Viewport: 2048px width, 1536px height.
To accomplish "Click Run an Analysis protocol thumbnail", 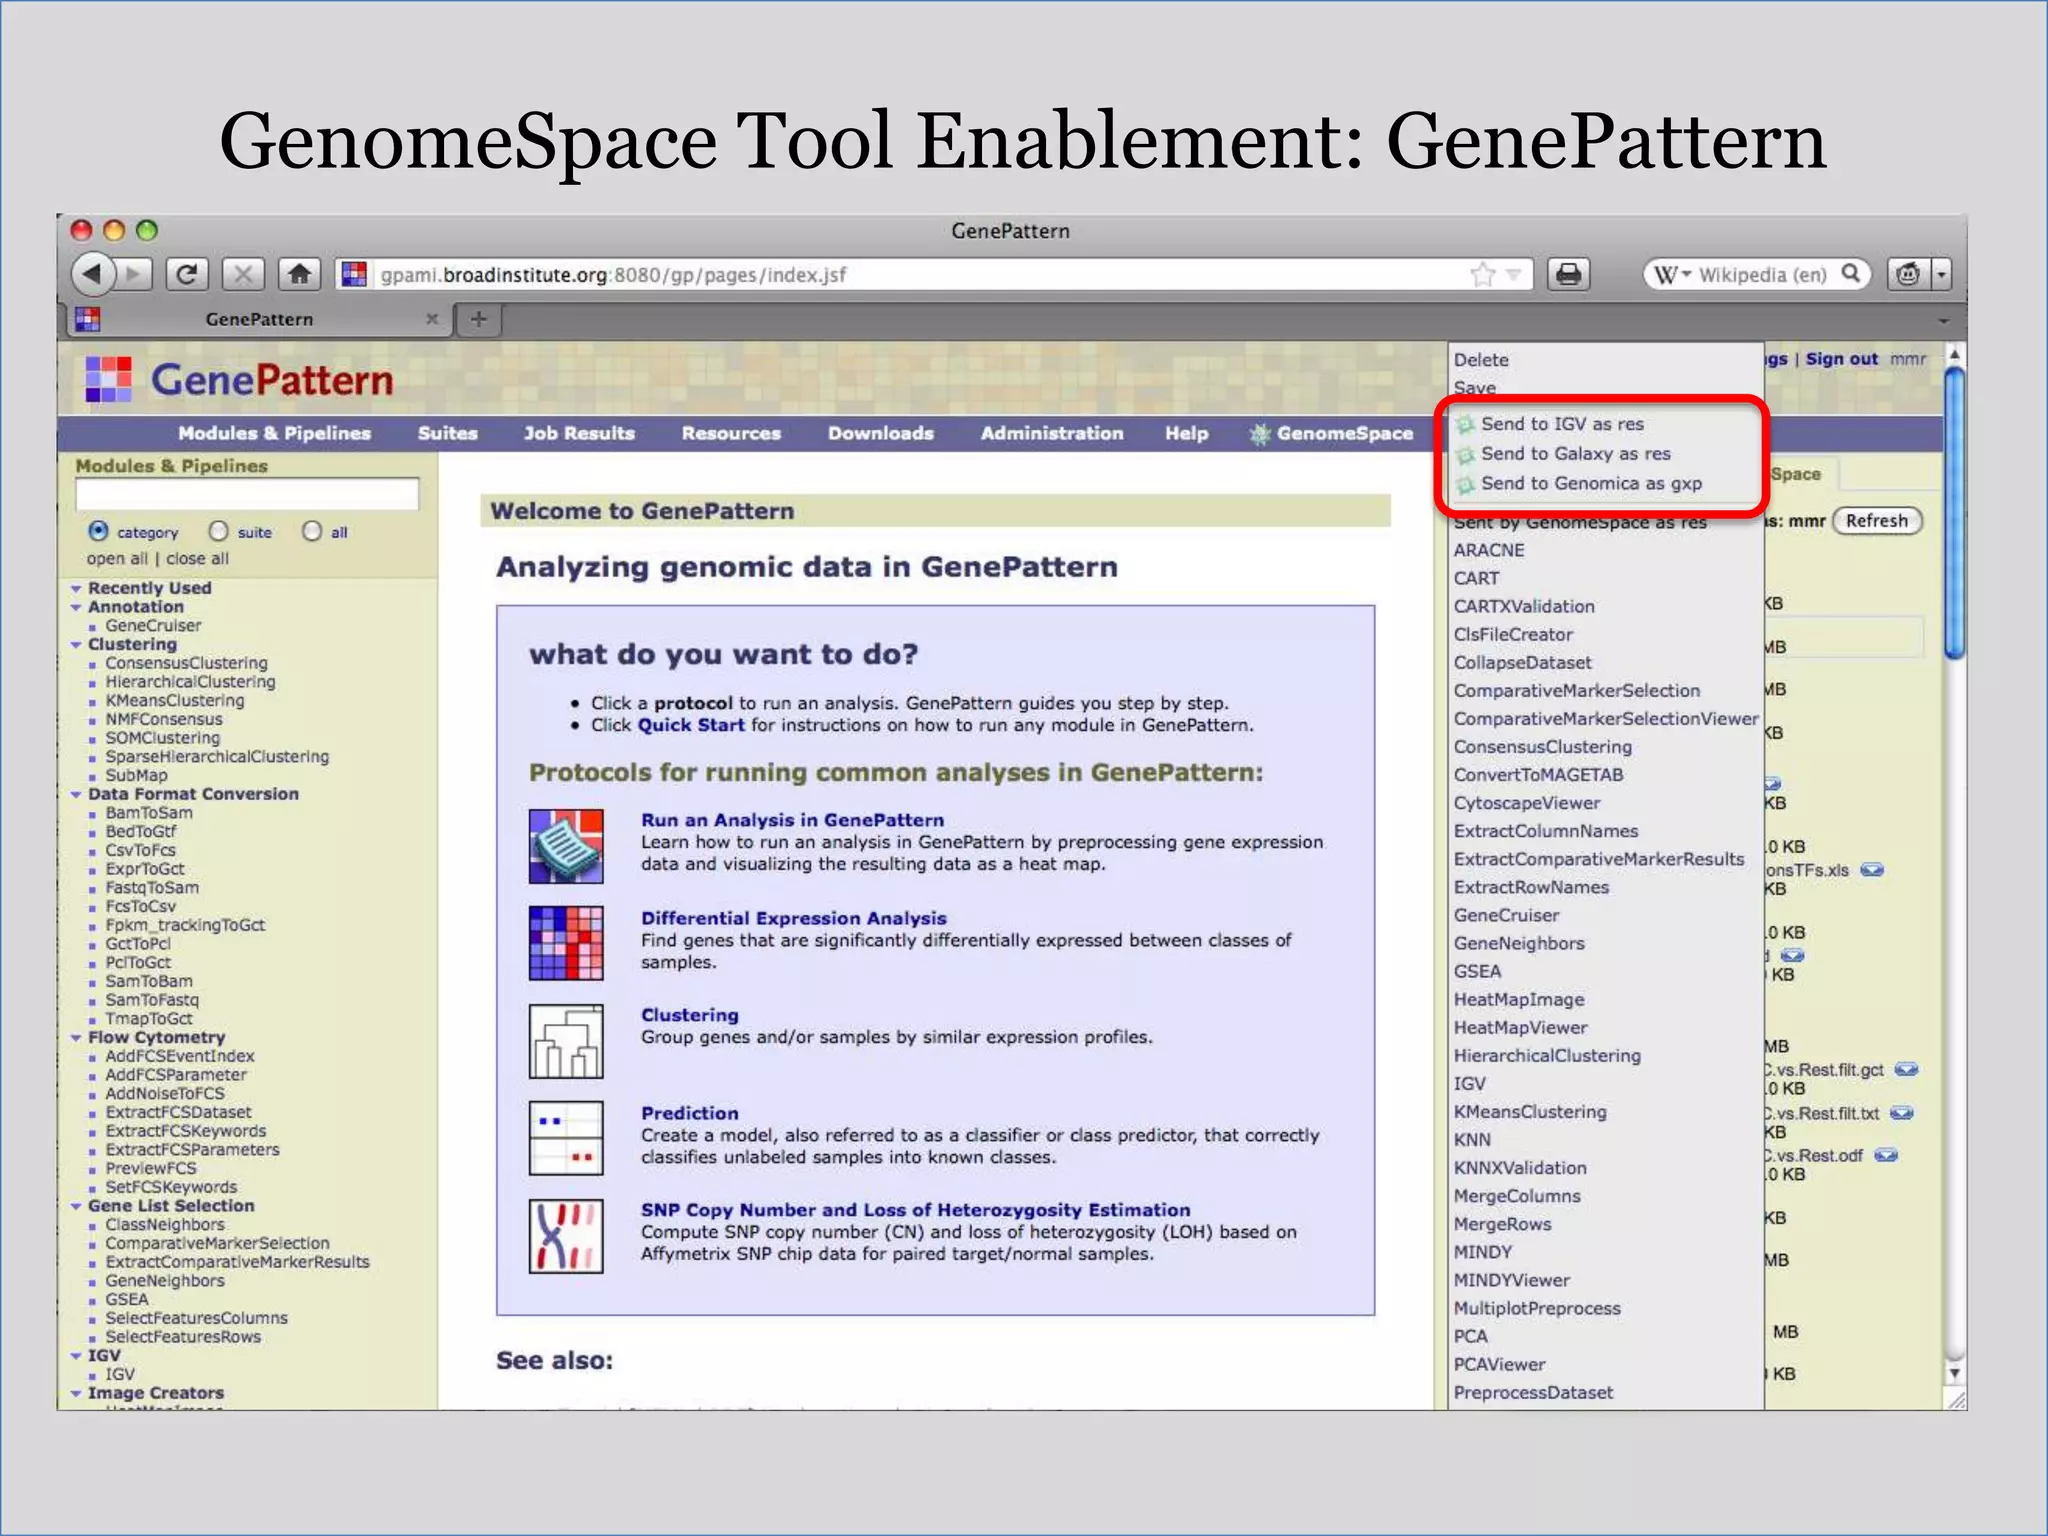I will (566, 846).
